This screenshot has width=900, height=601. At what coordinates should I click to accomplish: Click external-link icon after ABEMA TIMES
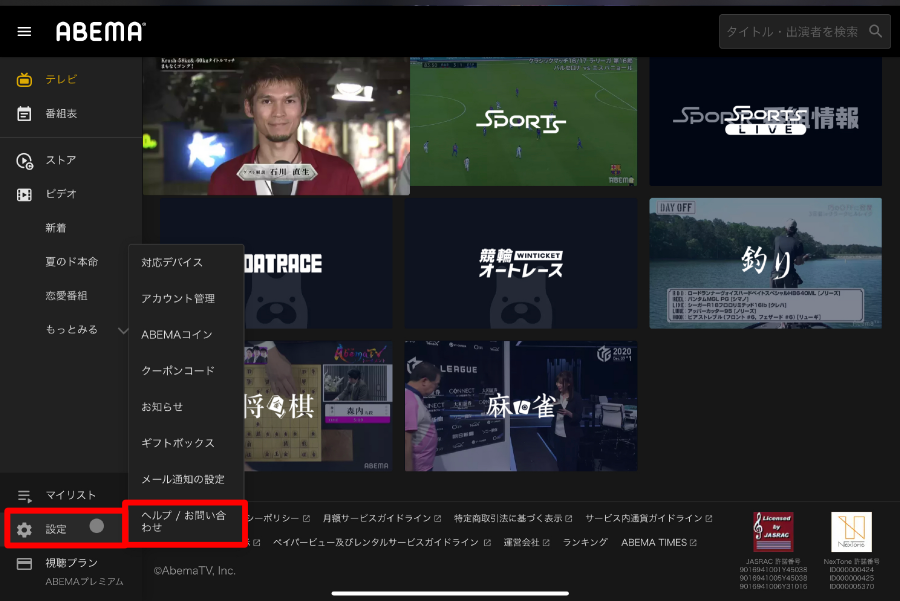(x=693, y=542)
